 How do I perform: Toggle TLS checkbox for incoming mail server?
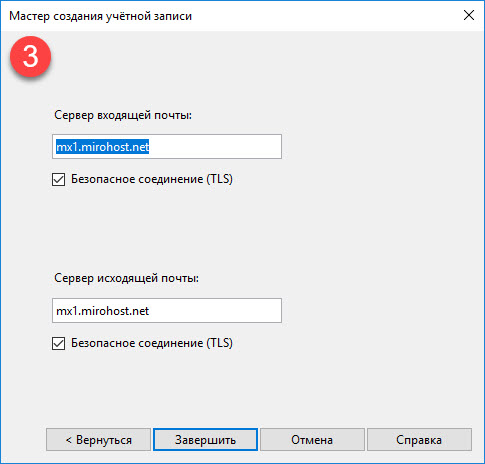click(58, 179)
